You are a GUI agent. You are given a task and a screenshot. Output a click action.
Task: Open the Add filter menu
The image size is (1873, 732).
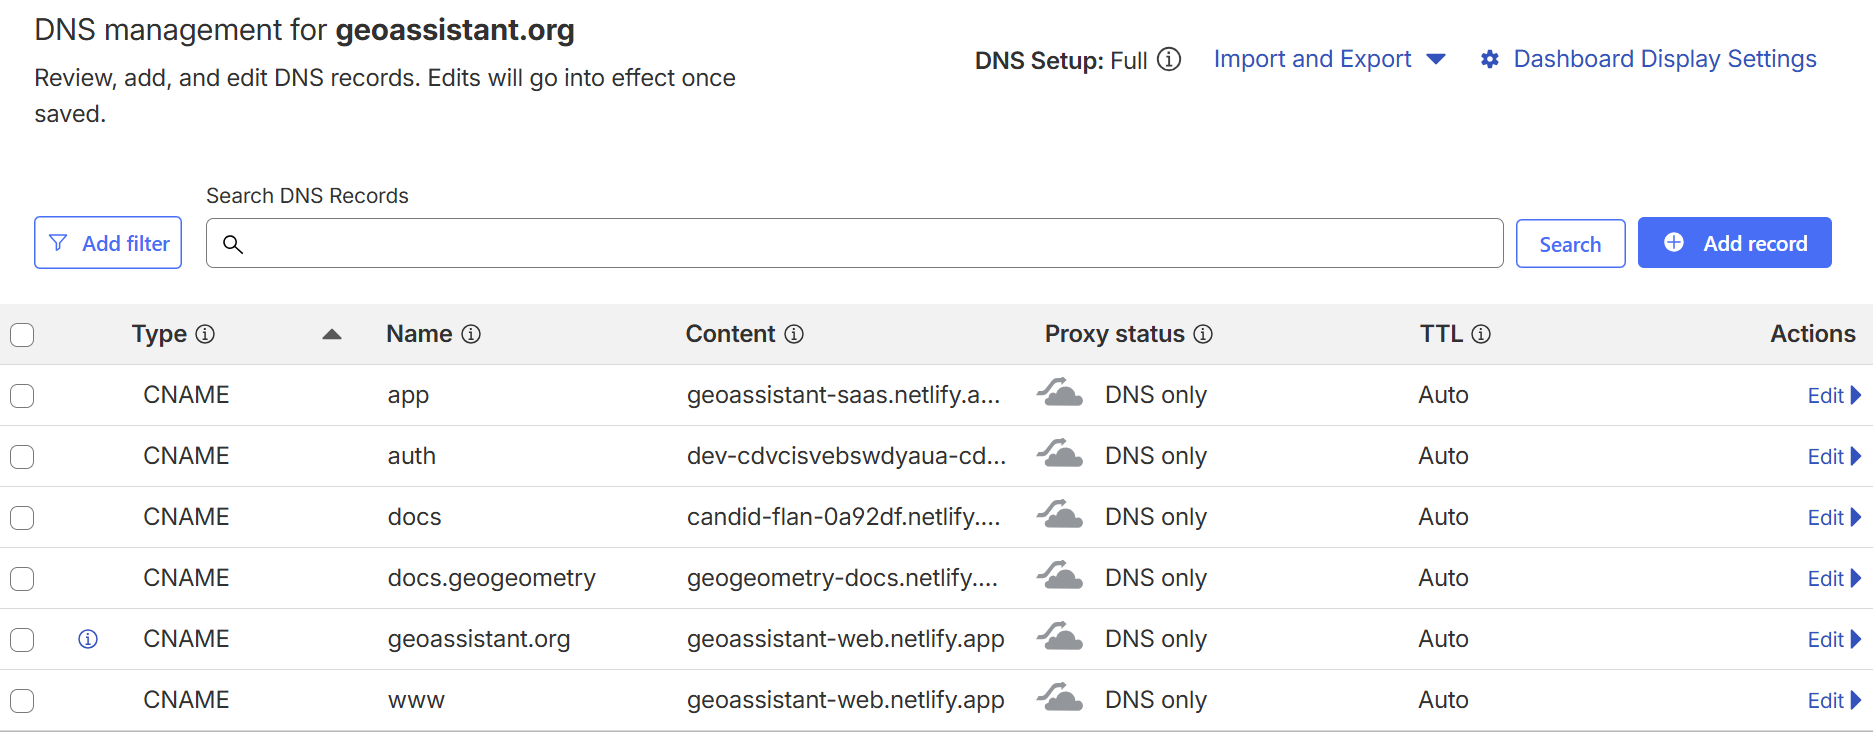point(108,243)
